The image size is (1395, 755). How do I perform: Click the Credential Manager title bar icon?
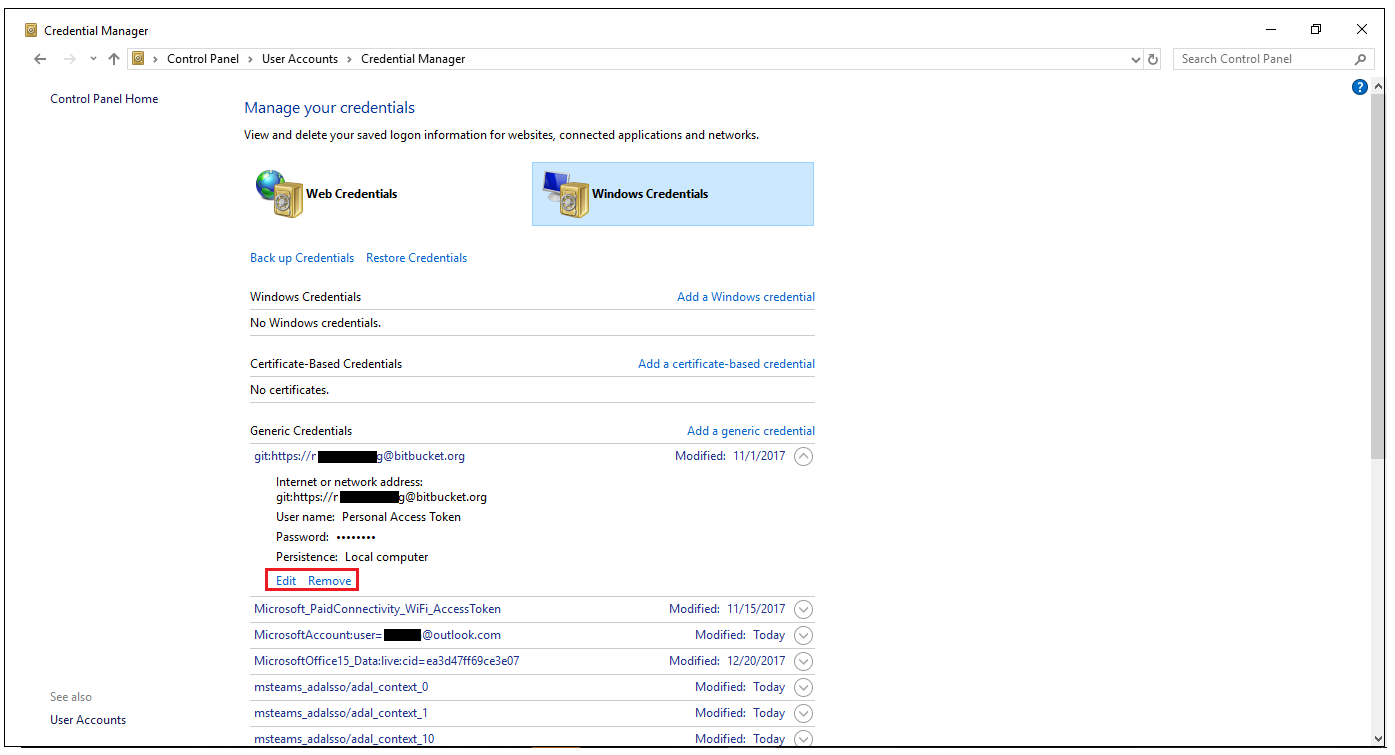pos(31,30)
